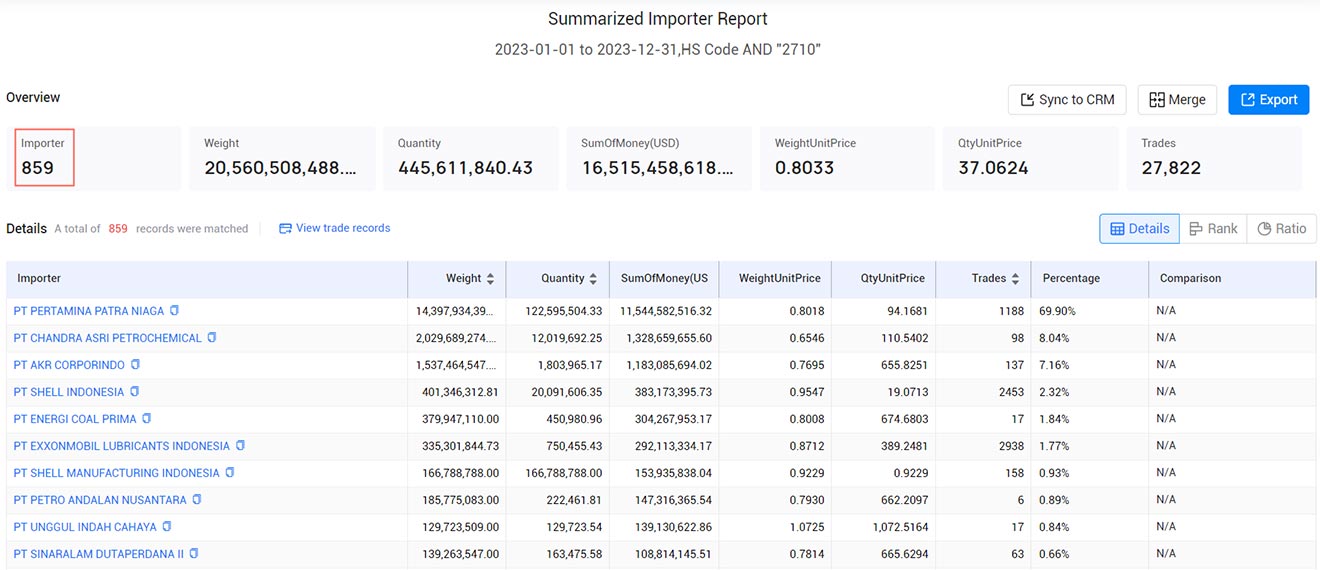
Task: Click the Importer column header
Action: tap(207, 279)
